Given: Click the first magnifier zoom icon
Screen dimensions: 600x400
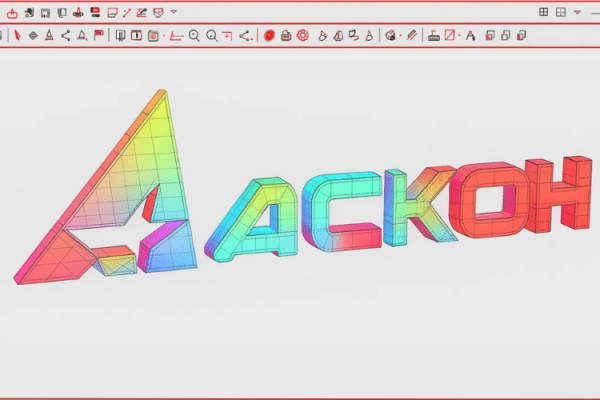Looking at the screenshot, I should [x=194, y=36].
